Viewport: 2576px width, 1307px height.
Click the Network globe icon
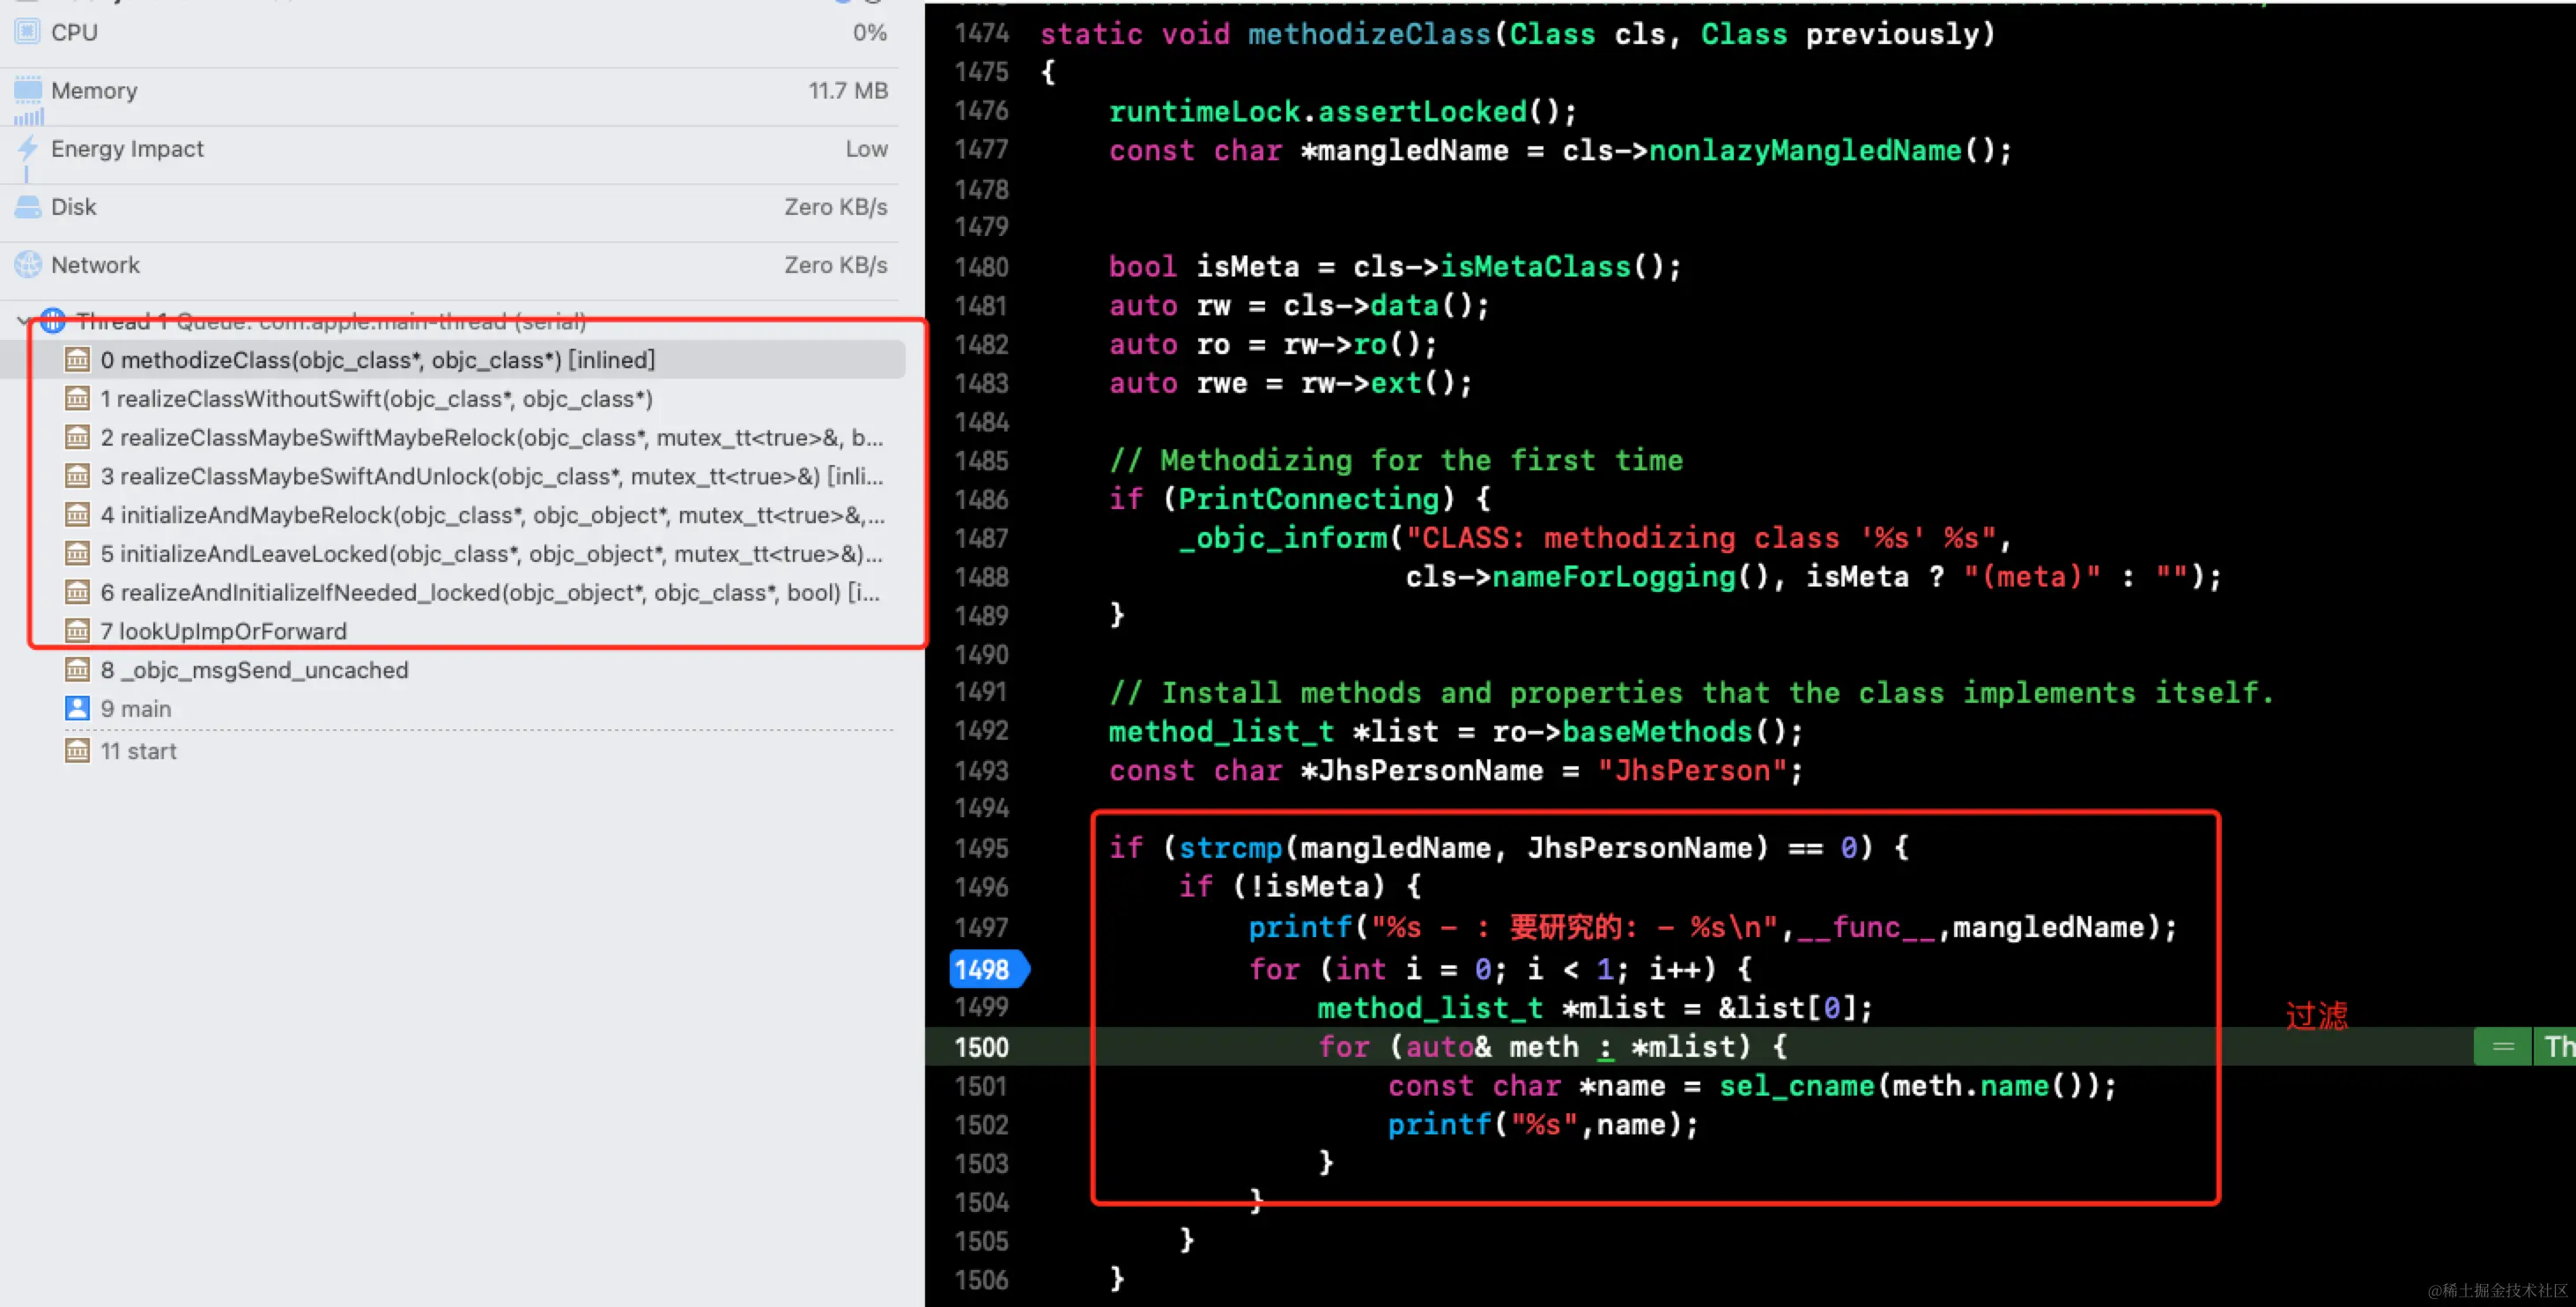[28, 265]
